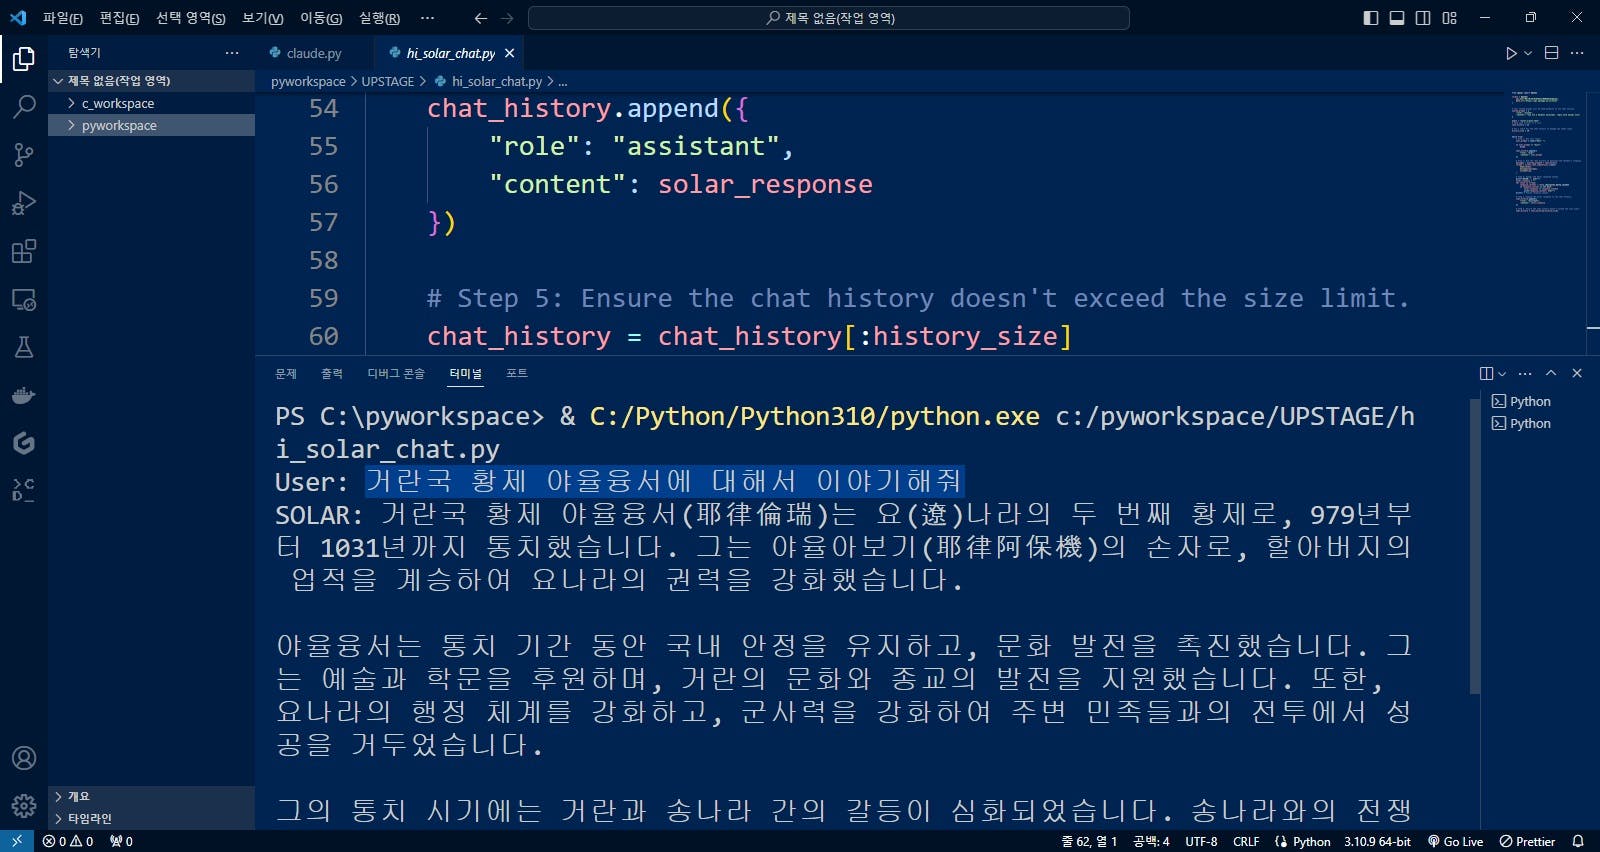Open the 파일(F) menu

62,18
